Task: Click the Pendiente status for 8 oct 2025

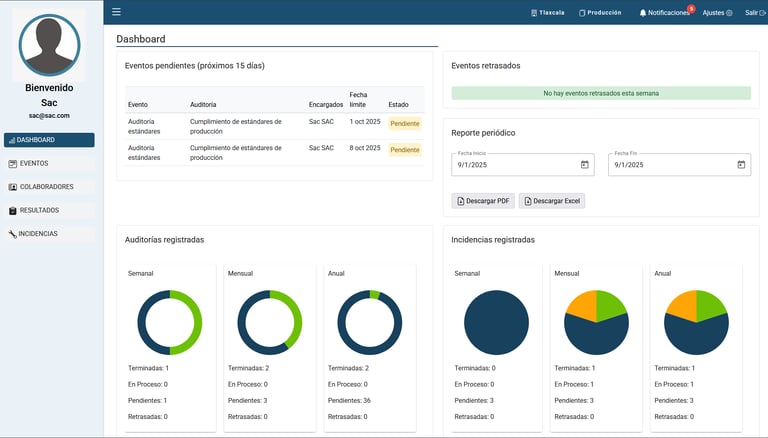Action: click(405, 150)
